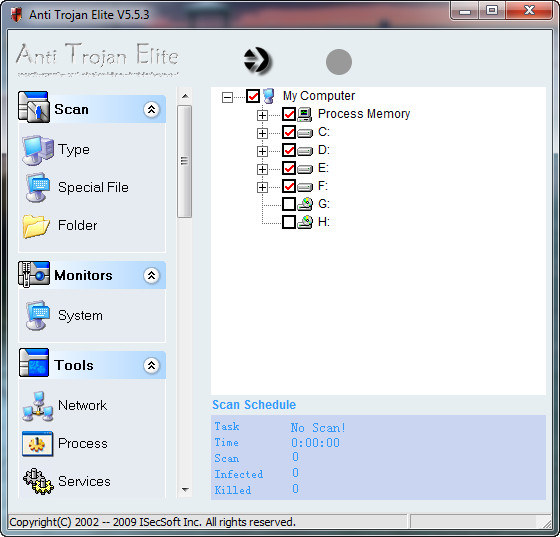Click the Services gears icon
Screen dimensions: 560x537
pos(38,481)
